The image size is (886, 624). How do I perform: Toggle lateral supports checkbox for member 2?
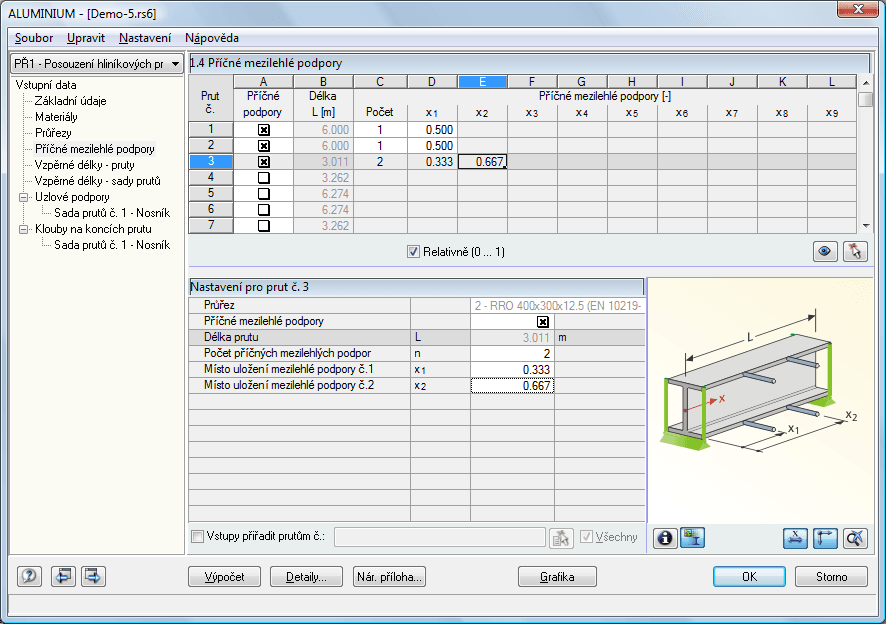(x=263, y=145)
